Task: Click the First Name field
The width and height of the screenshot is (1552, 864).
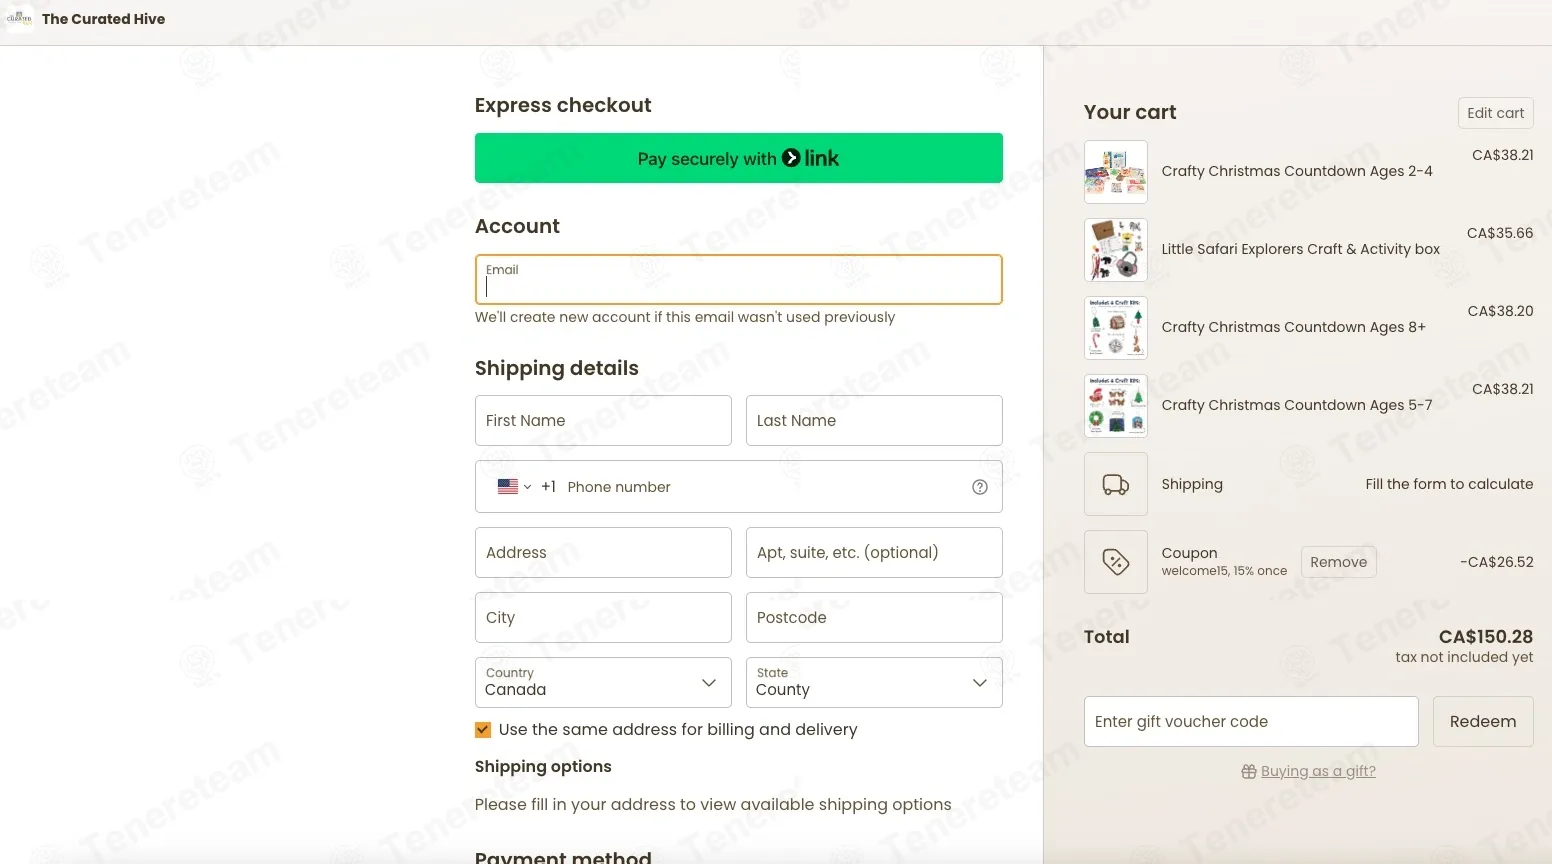Action: [x=603, y=420]
